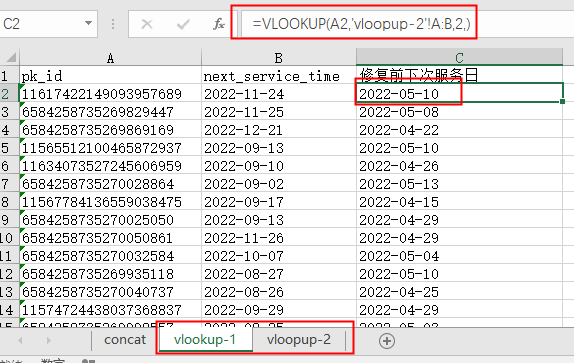Select the row 7 header
This screenshot has width=574, height=363.
click(x=10, y=183)
